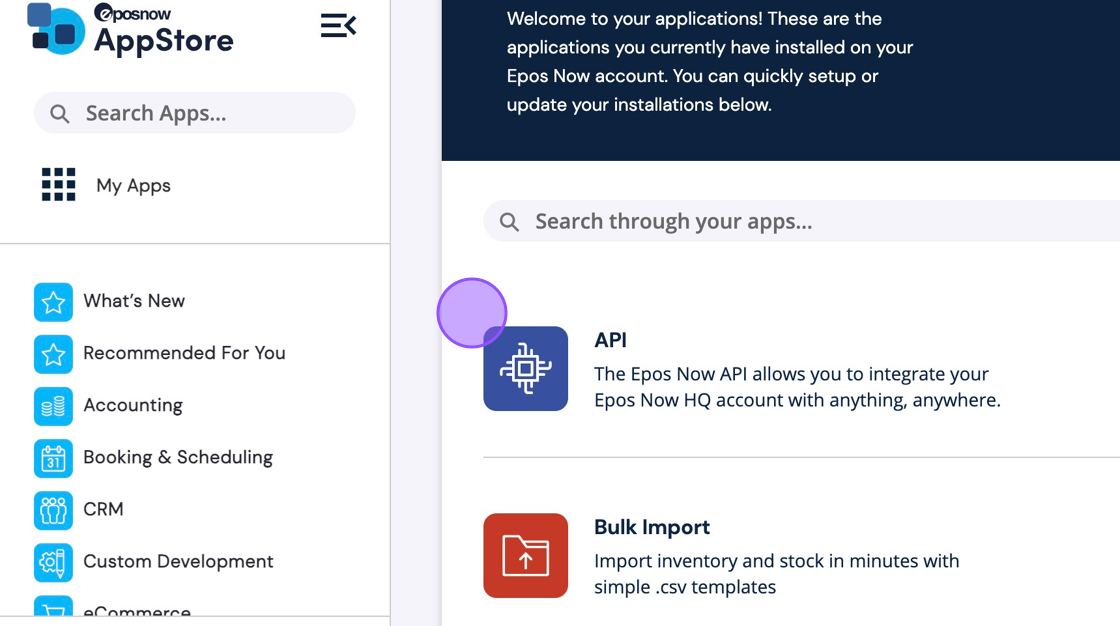Click the Accounting category label
The height and width of the screenshot is (626, 1120).
133,405
